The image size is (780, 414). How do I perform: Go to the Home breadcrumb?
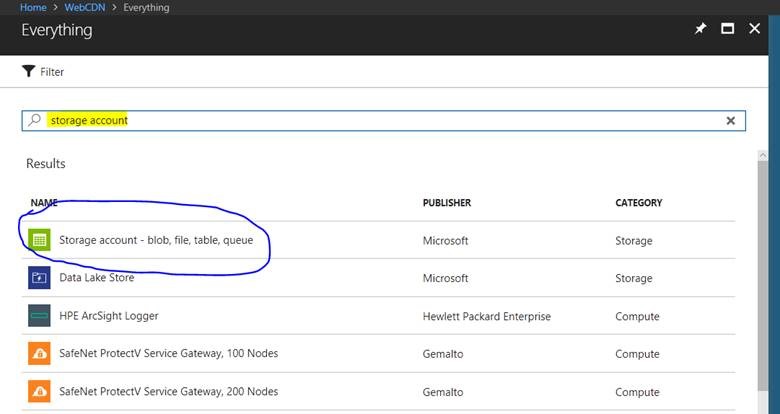pyautogui.click(x=33, y=7)
